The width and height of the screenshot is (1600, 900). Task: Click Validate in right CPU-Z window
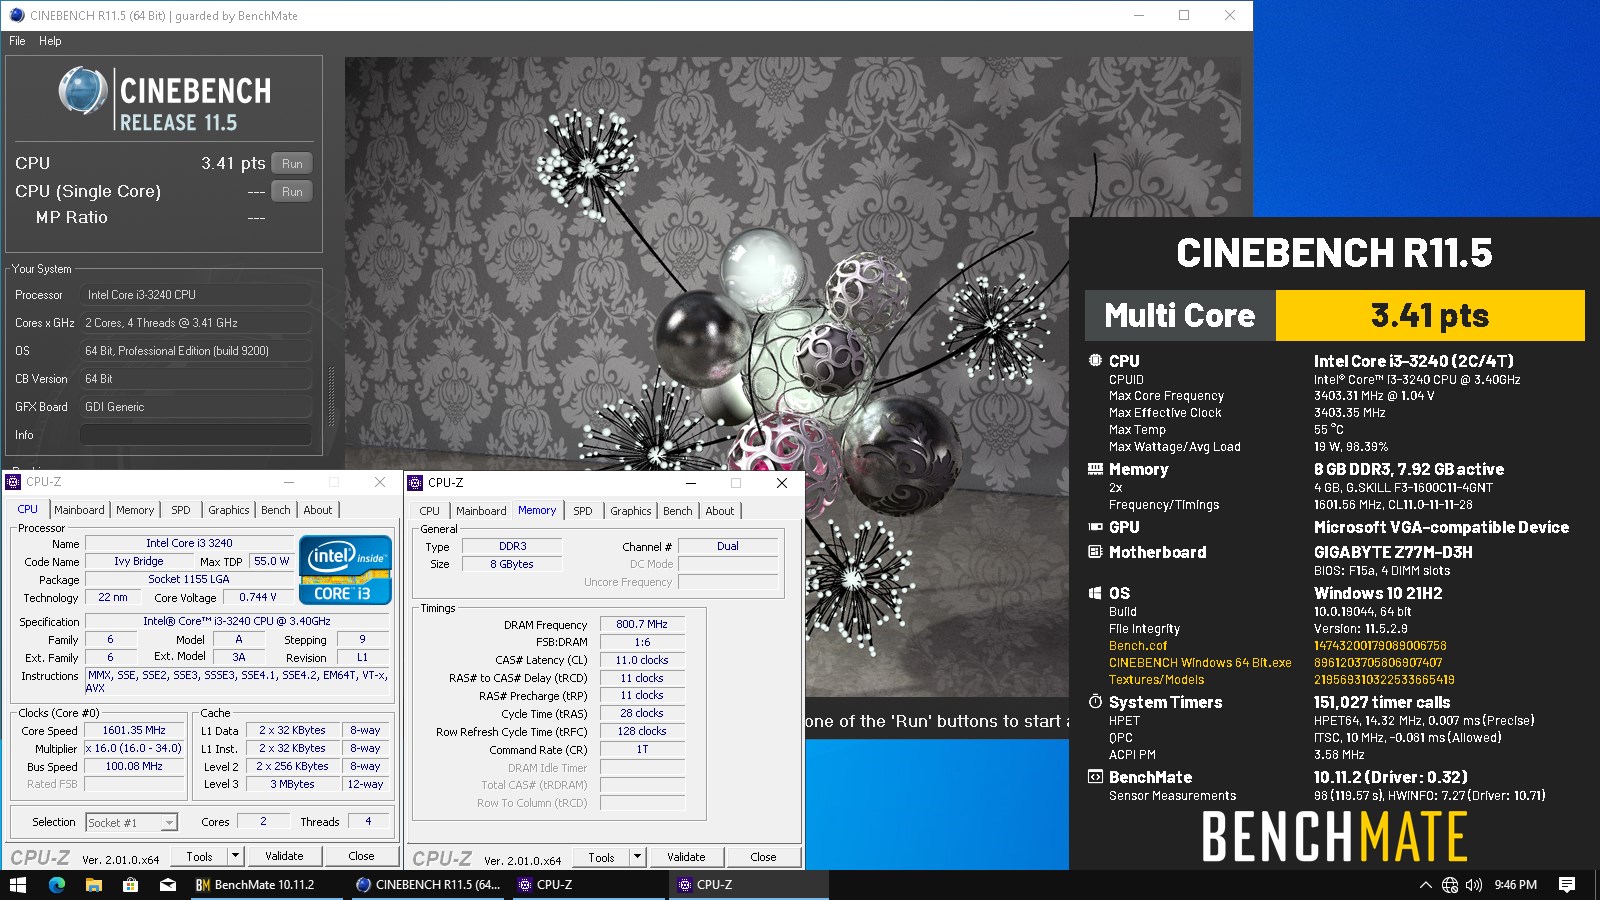(686, 857)
